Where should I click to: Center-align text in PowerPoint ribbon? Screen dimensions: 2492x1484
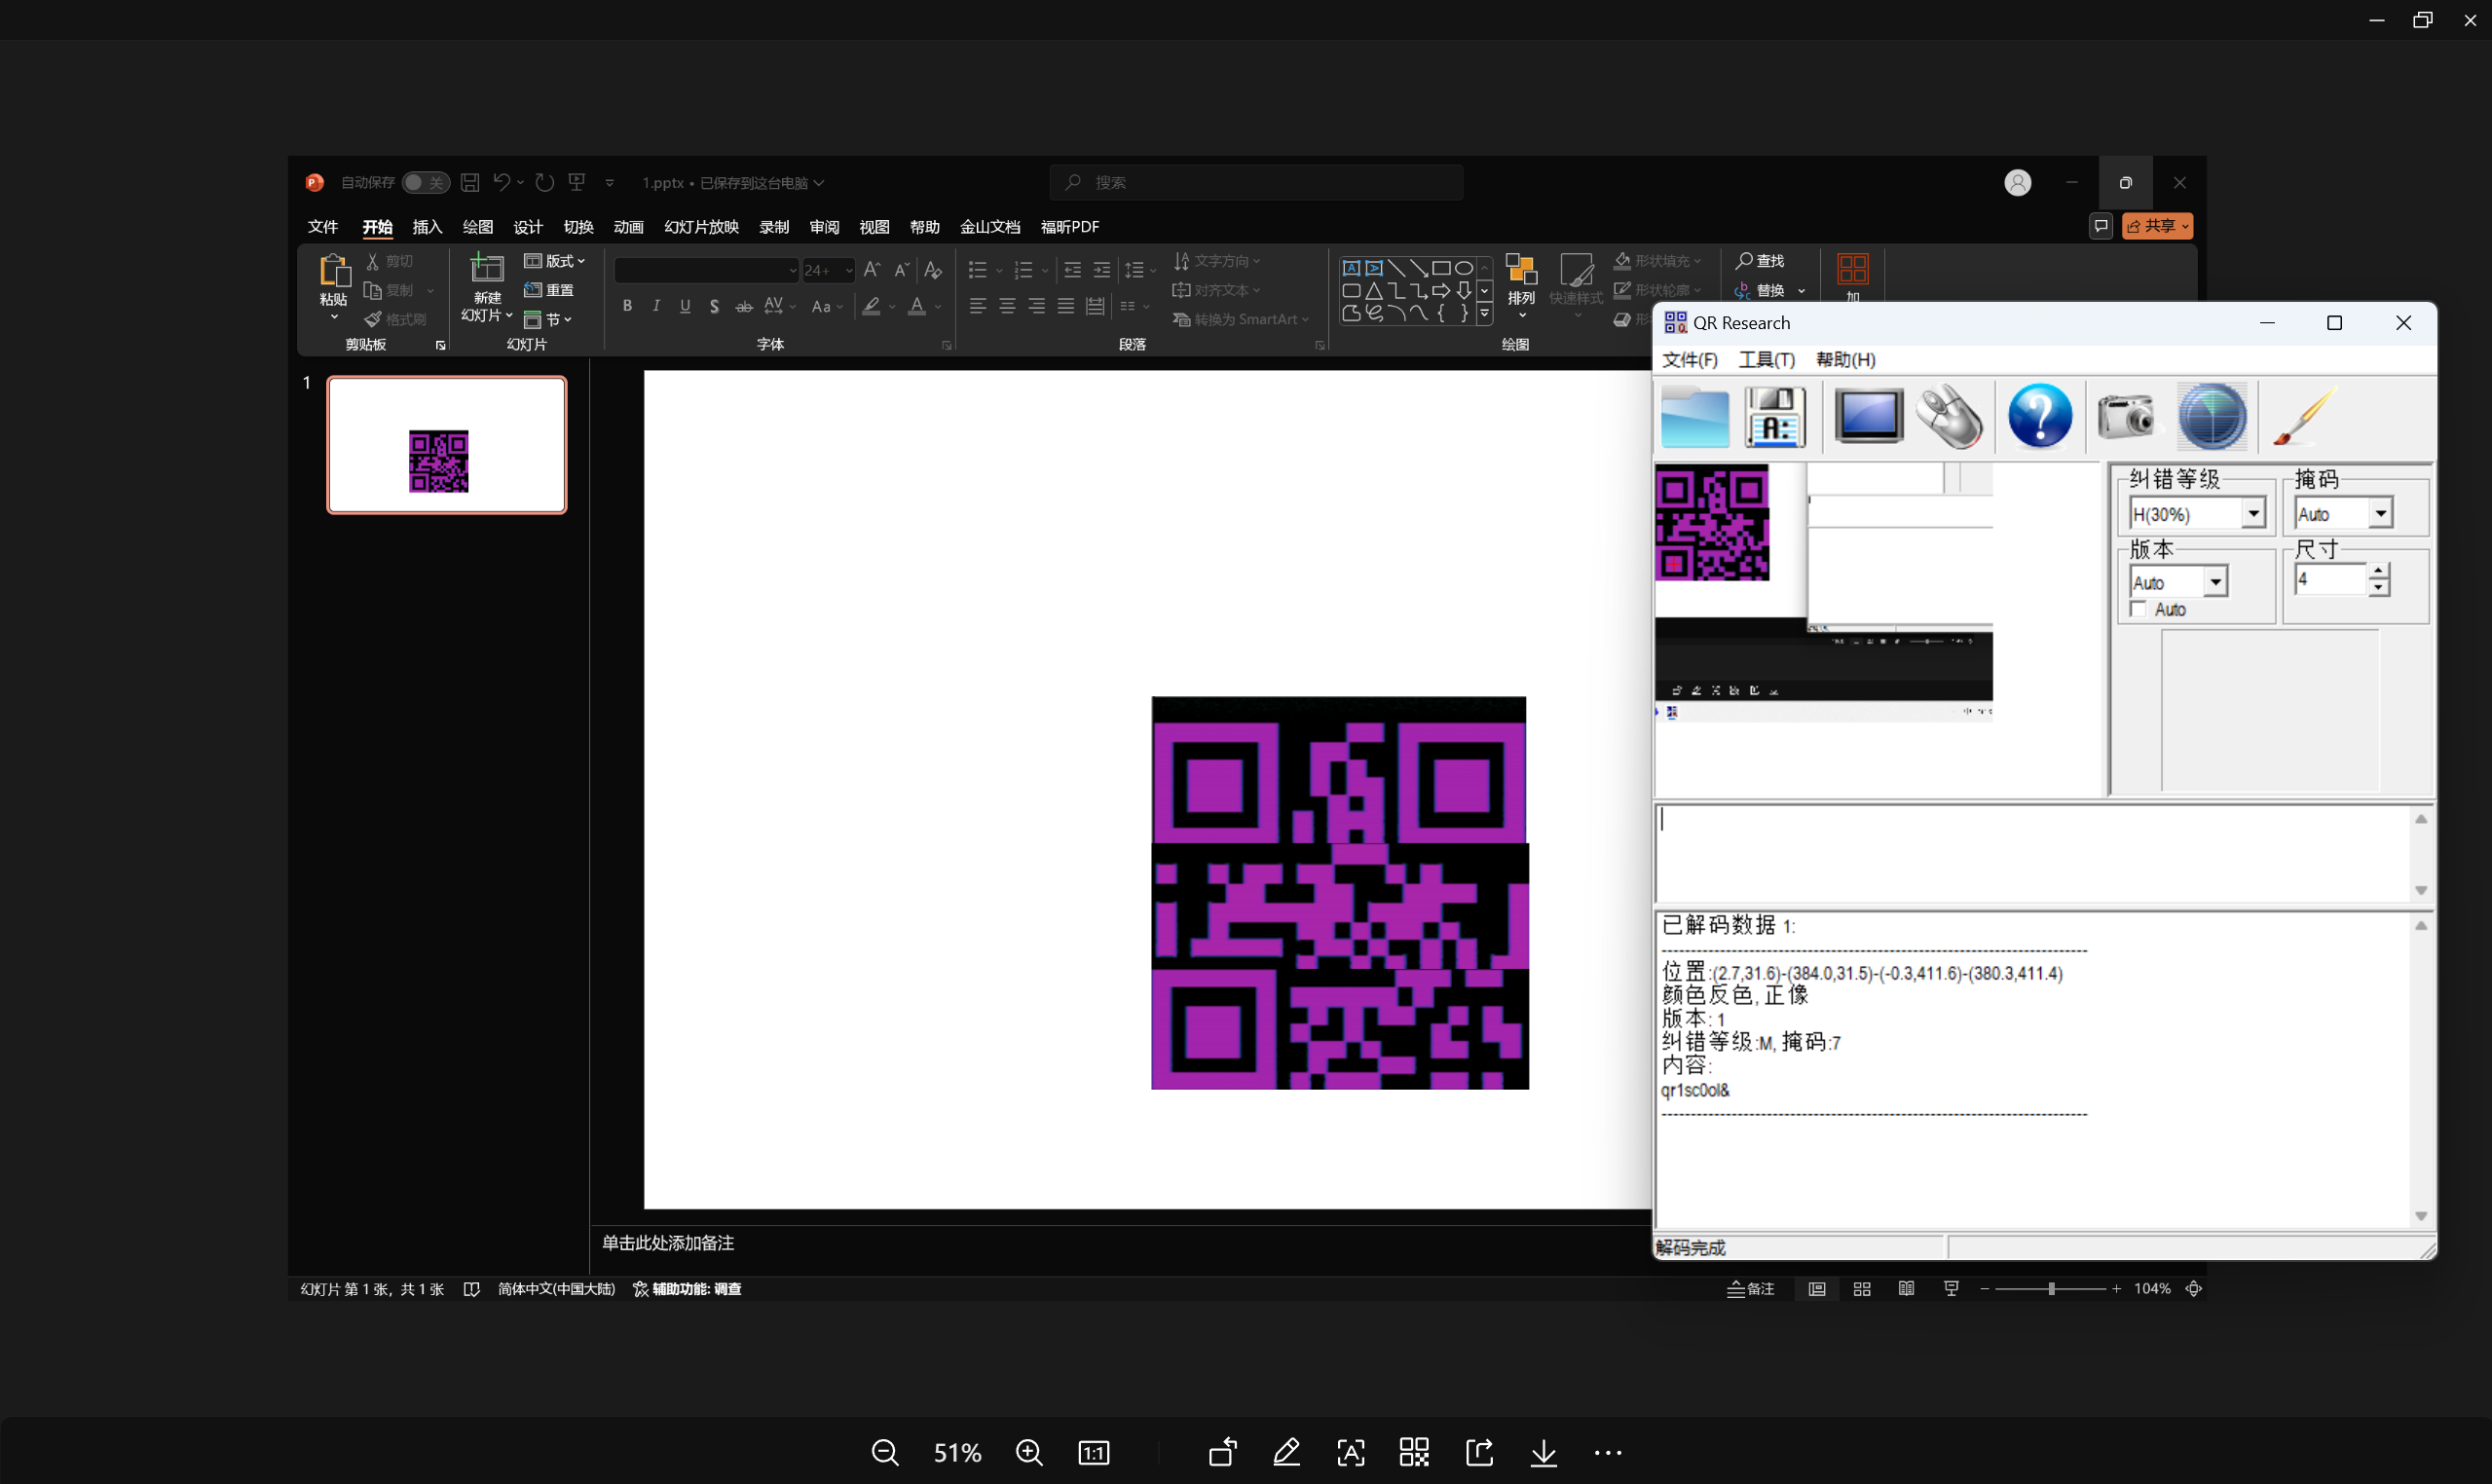point(1007,306)
